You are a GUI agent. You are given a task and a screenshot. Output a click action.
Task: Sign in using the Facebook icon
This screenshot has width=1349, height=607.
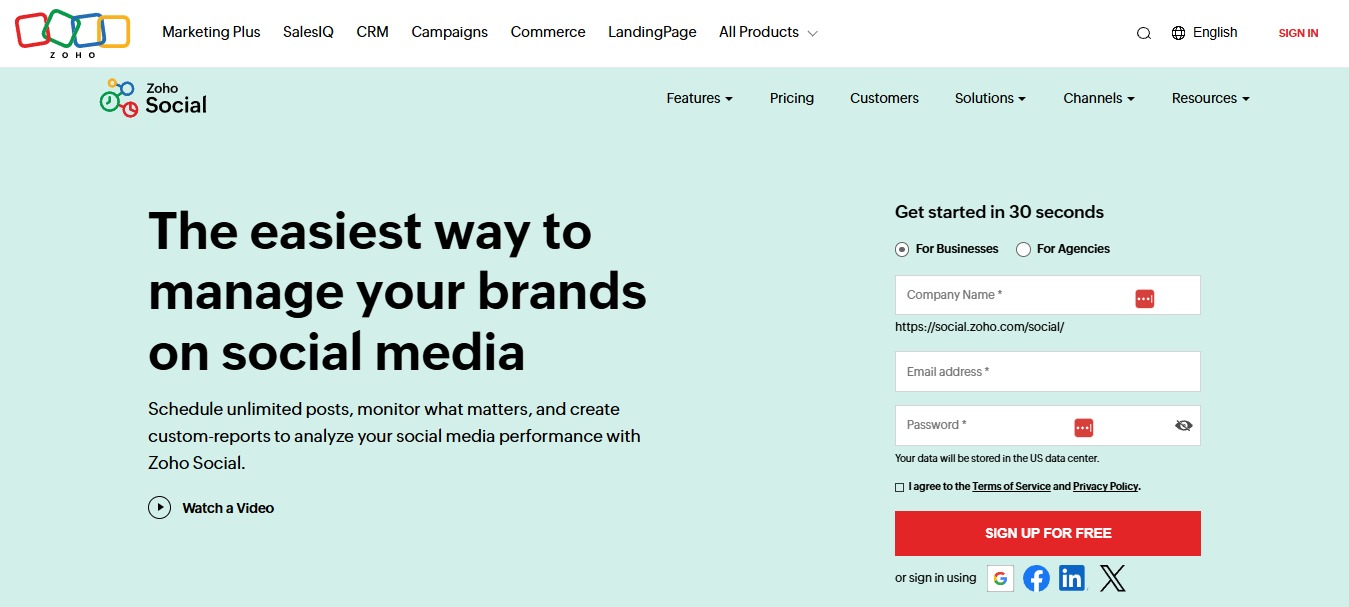(x=1036, y=578)
